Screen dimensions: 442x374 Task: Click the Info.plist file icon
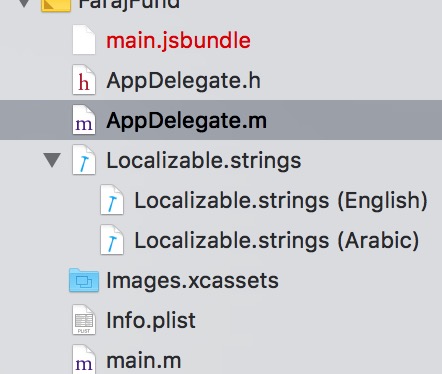tap(84, 320)
